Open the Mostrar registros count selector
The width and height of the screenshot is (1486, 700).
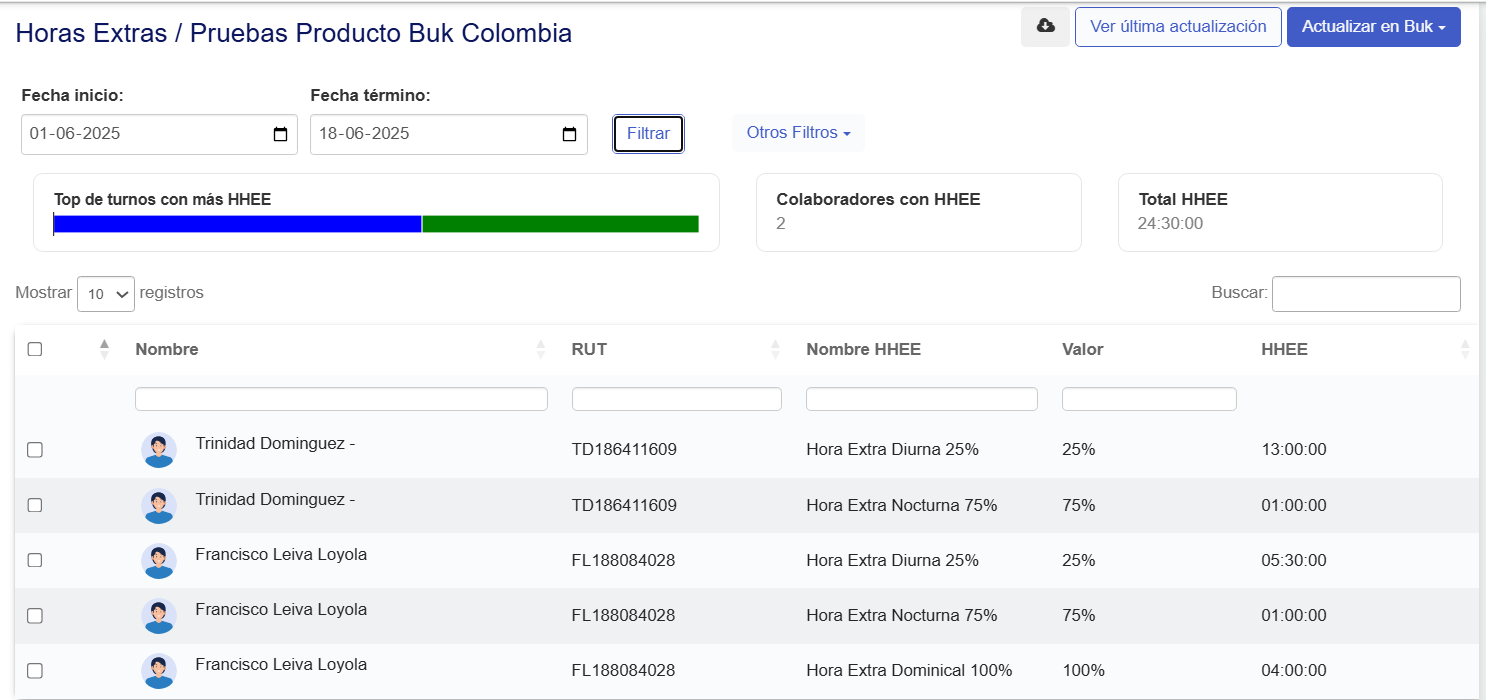point(106,294)
